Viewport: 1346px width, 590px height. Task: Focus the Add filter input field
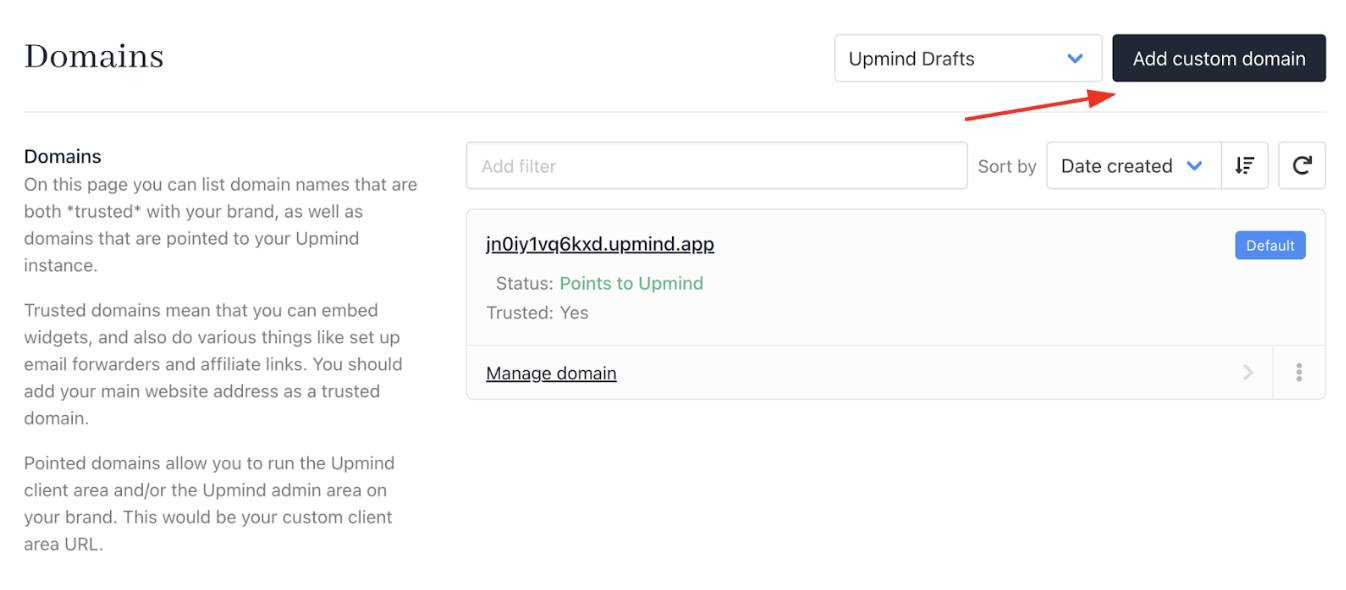click(716, 166)
